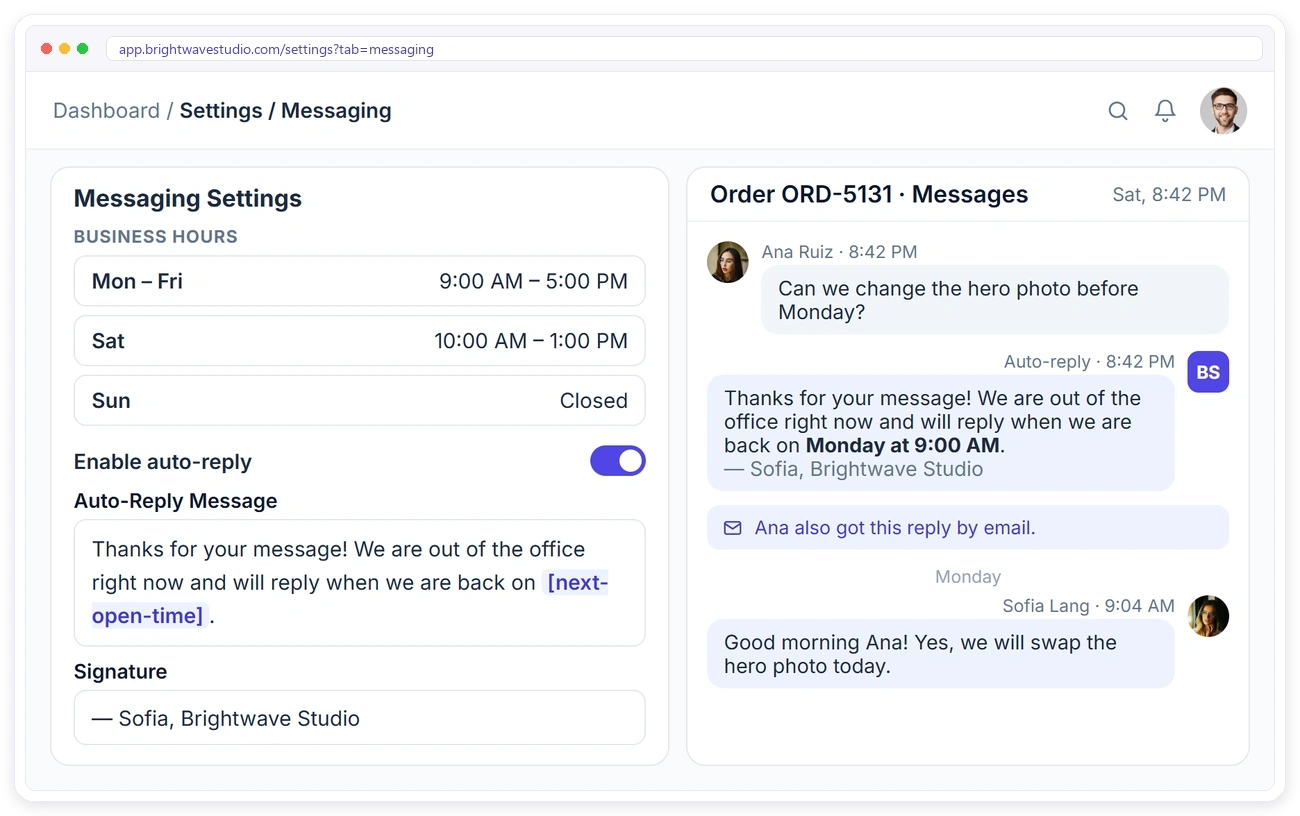This screenshot has height=816, width=1300.
Task: Click Sofia Lang's avatar photo
Action: [x=1208, y=616]
